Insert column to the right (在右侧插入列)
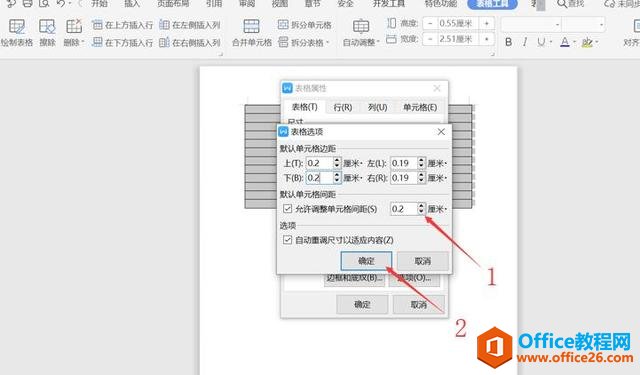This screenshot has height=375, width=640. pos(190,42)
